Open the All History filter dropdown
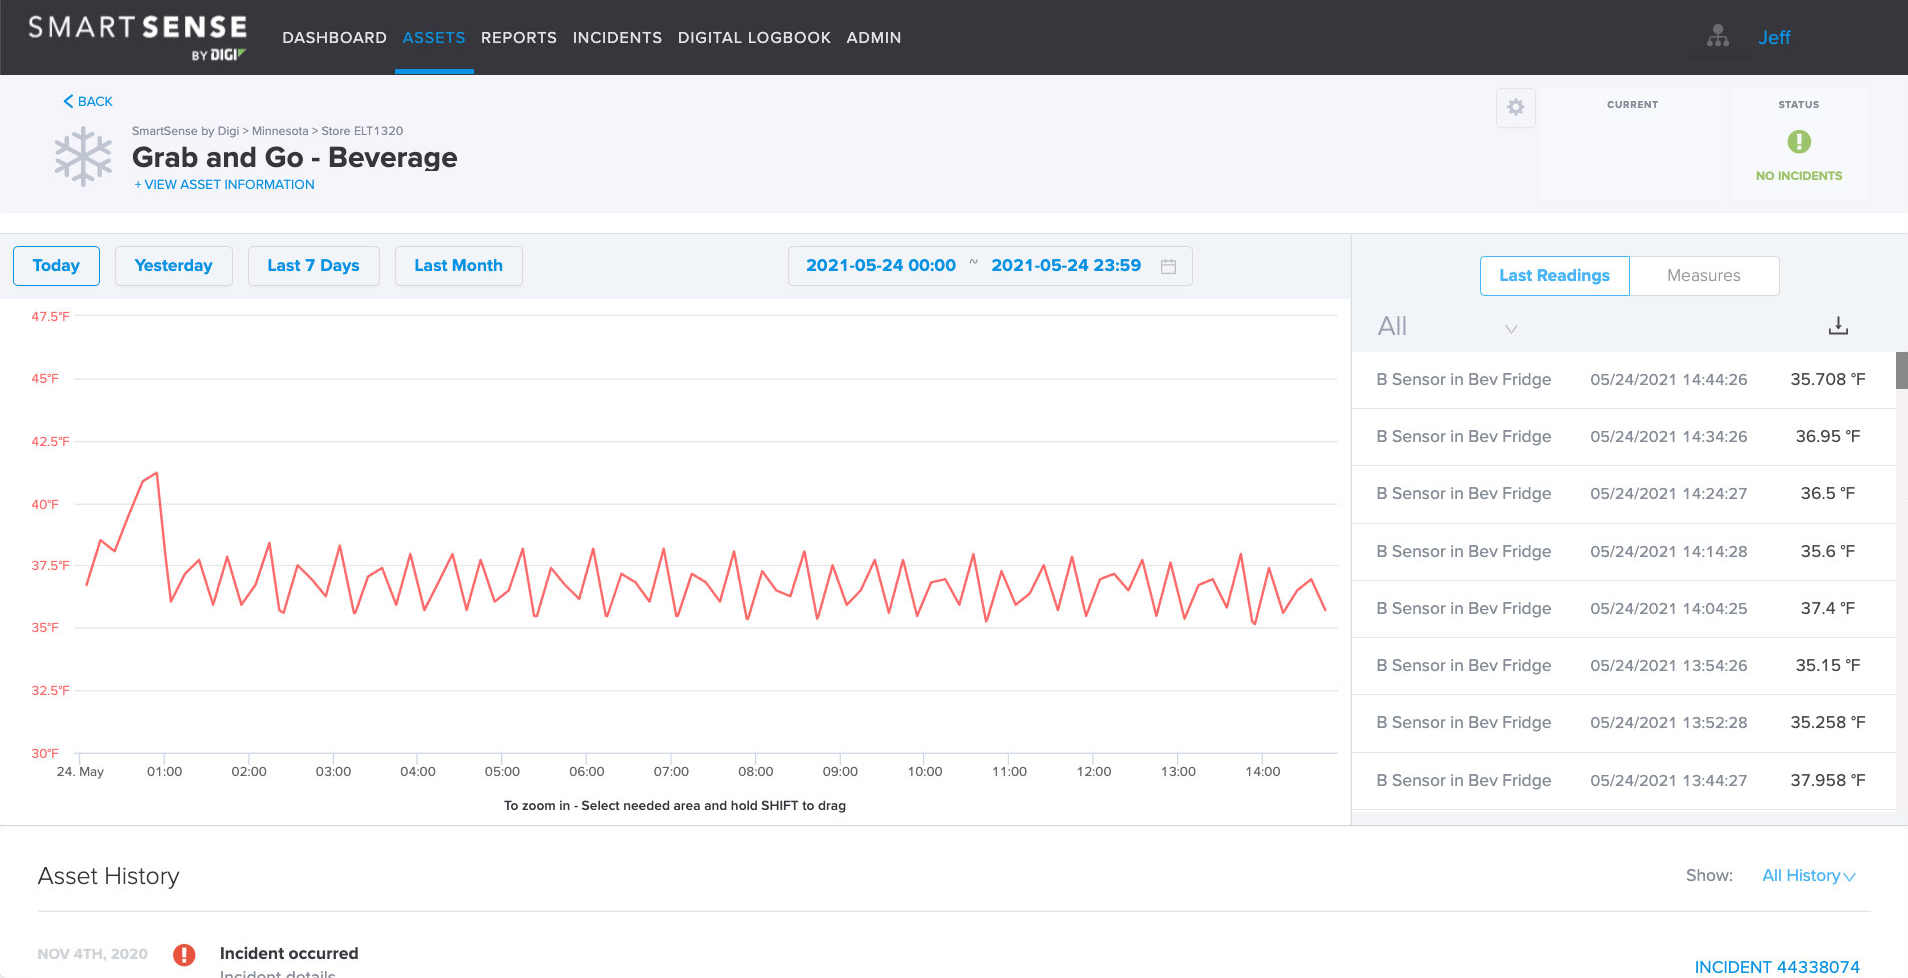This screenshot has height=978, width=1908. (1808, 876)
